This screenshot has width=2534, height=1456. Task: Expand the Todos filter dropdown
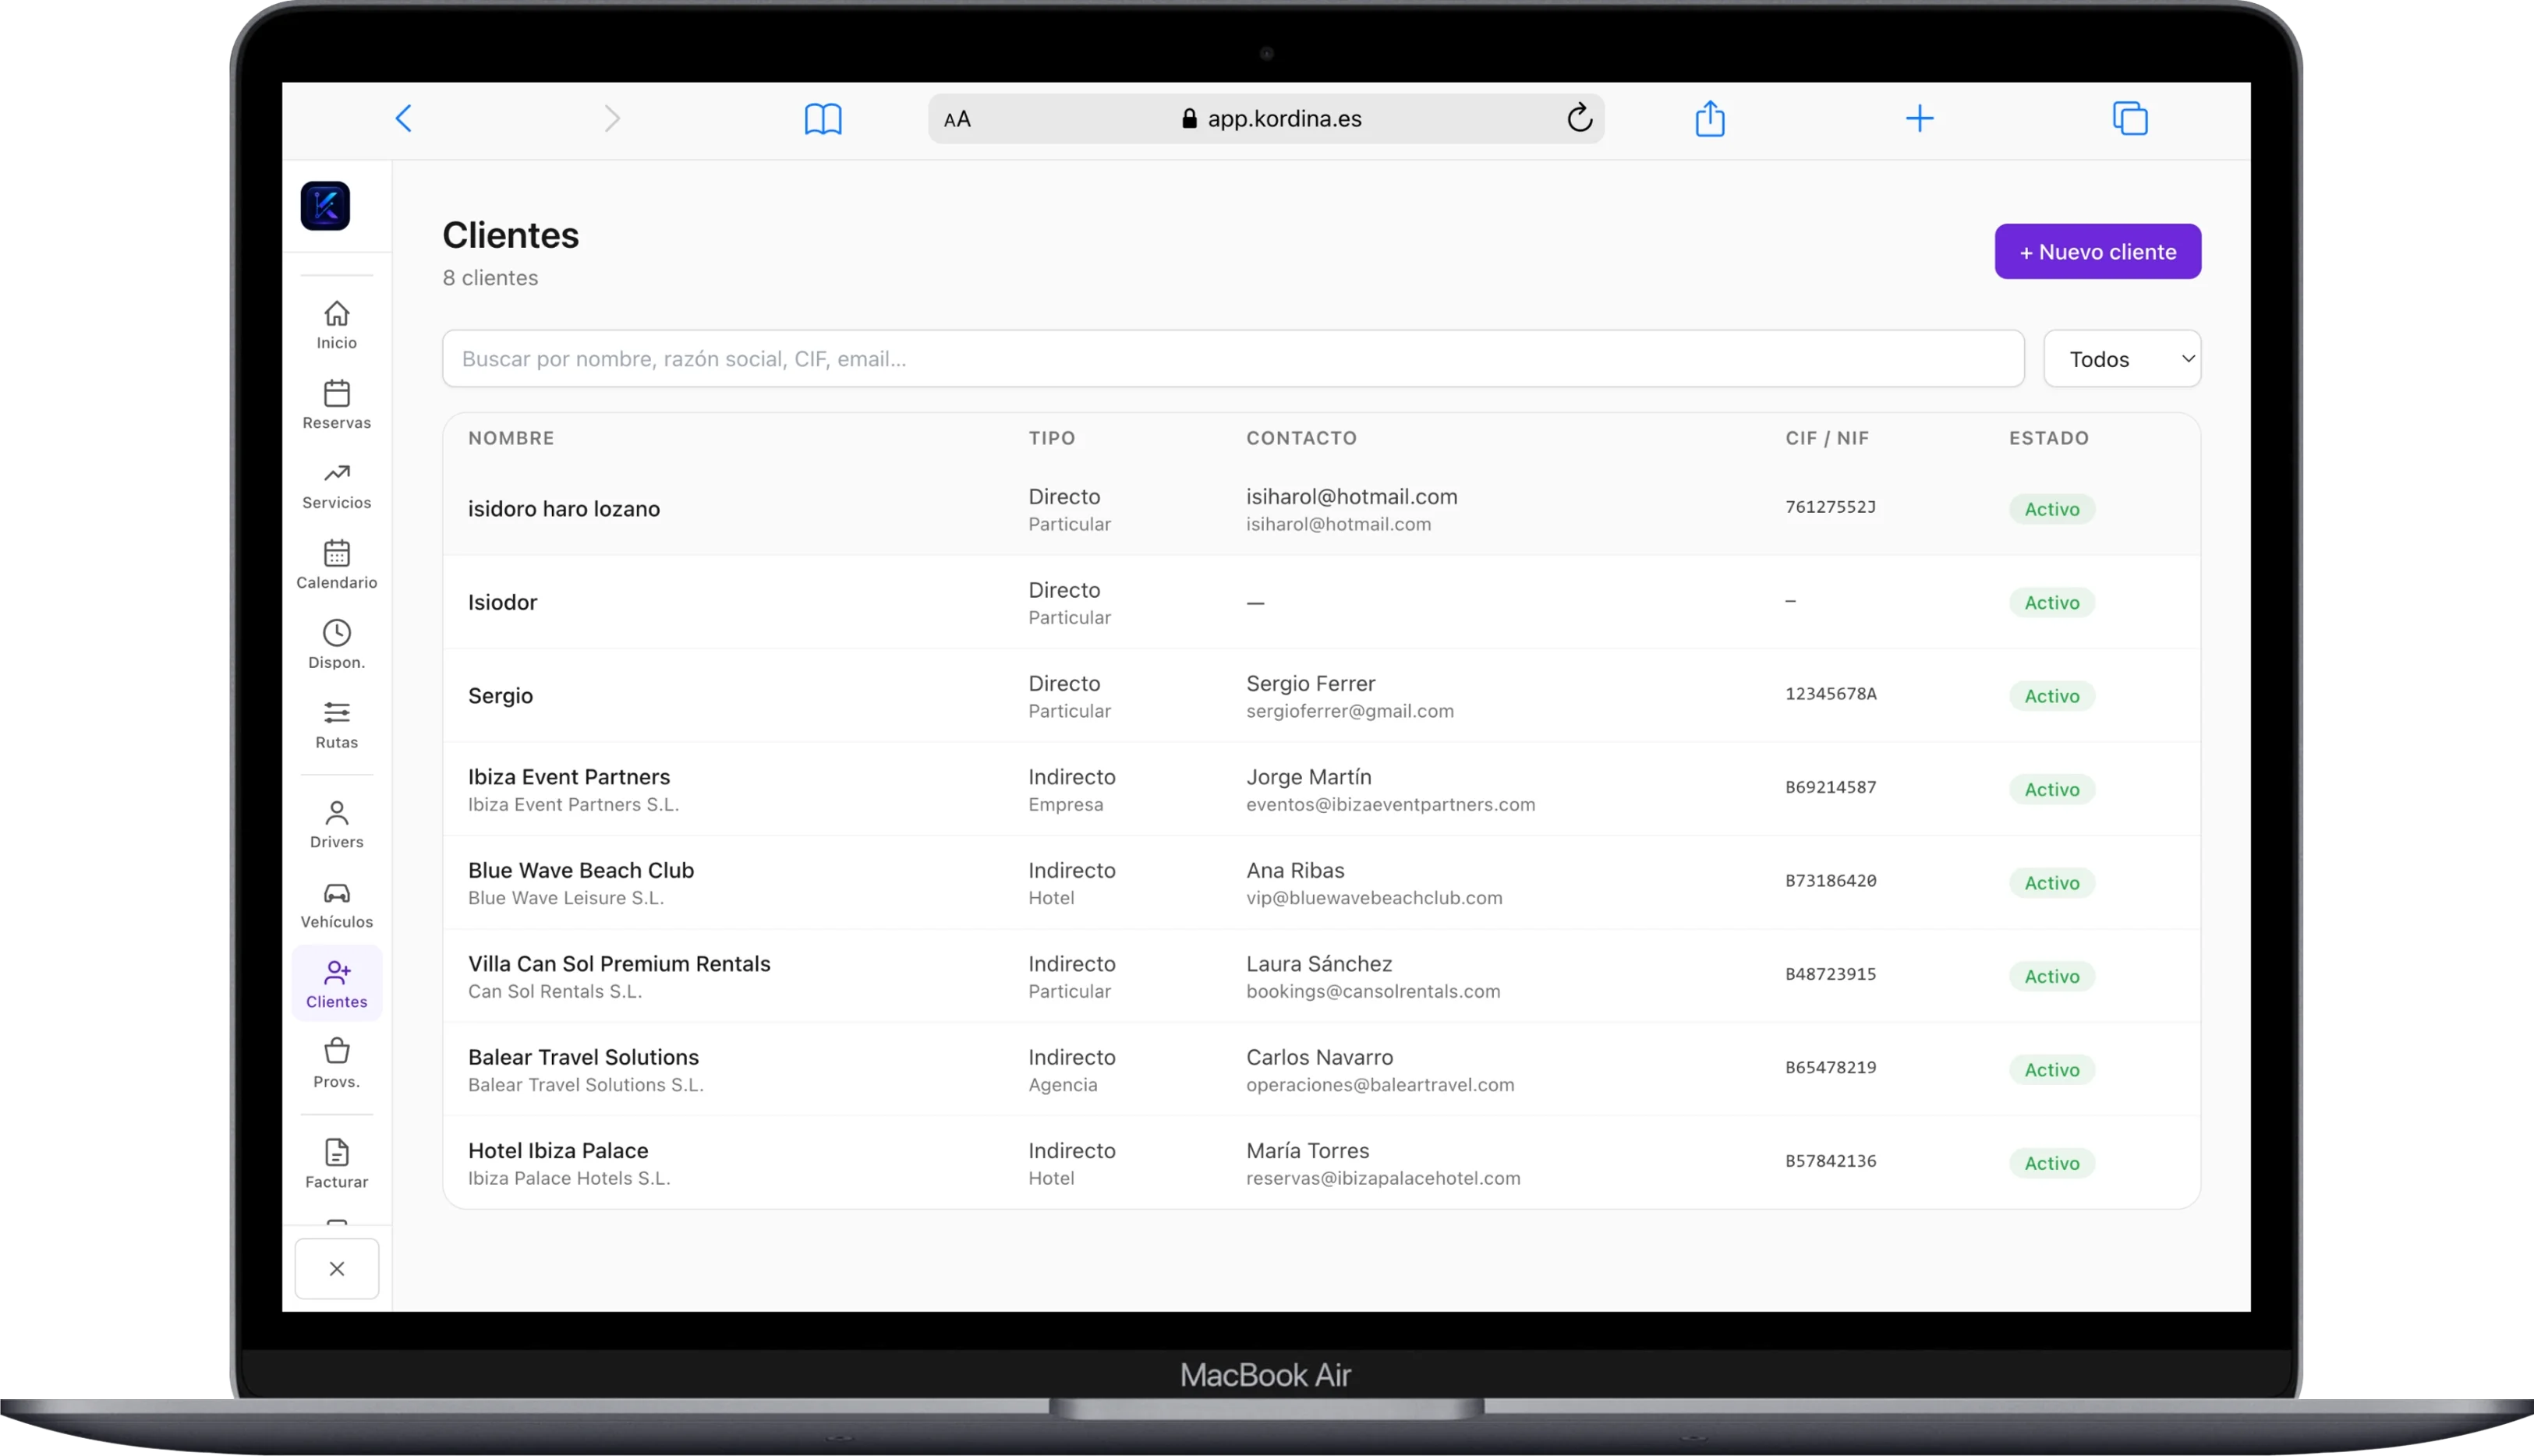point(2121,359)
